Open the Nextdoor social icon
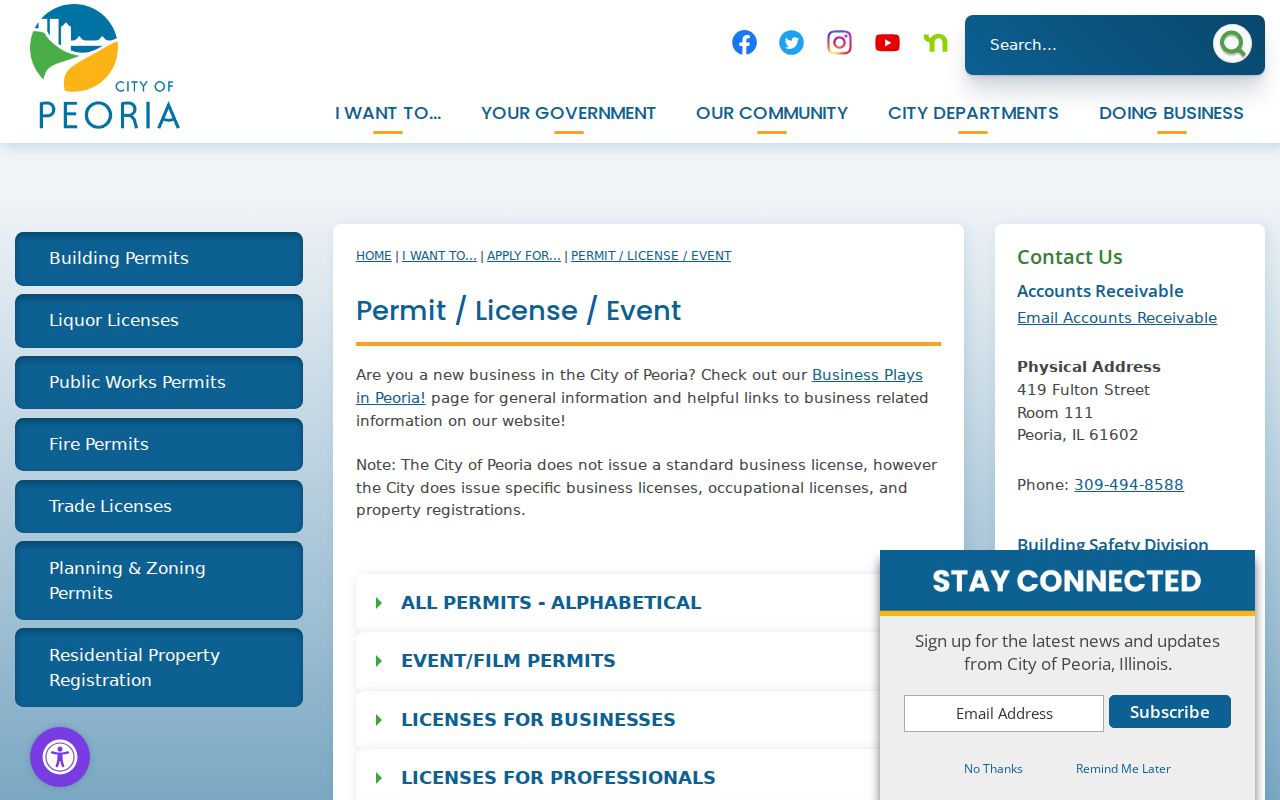The image size is (1280, 800). pyautogui.click(x=935, y=42)
